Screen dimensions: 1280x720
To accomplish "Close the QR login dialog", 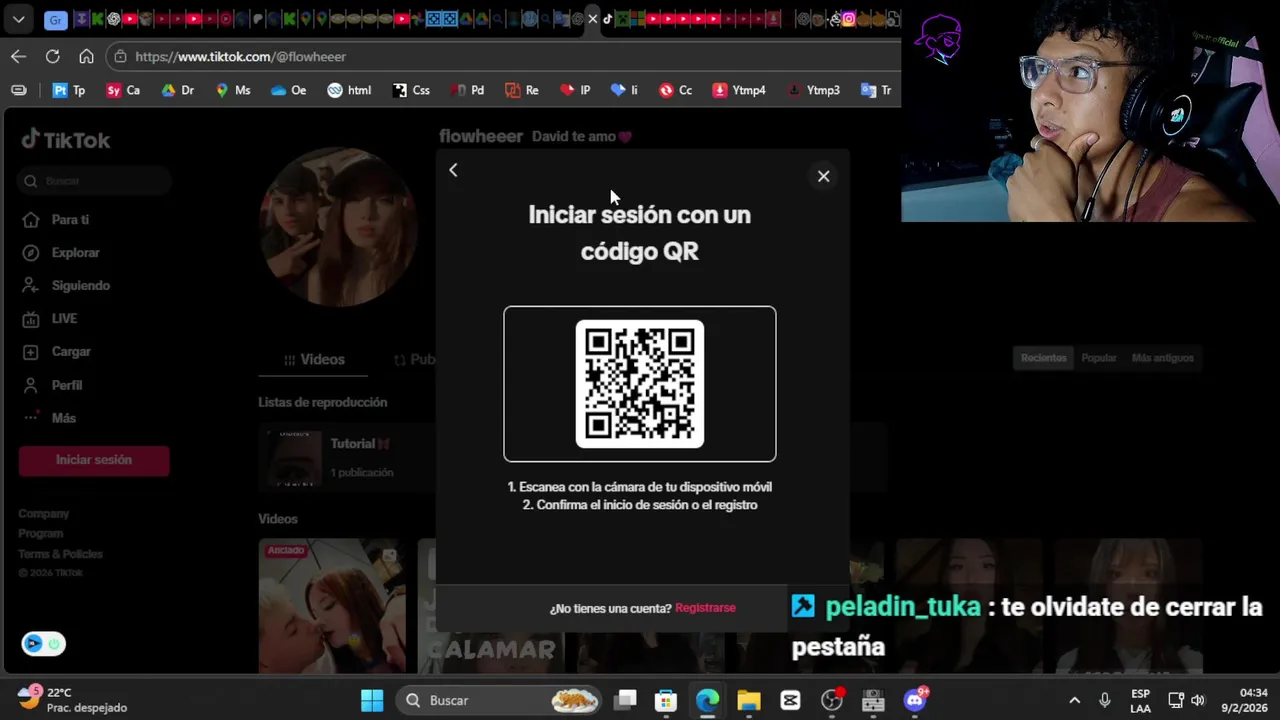I will click(x=823, y=176).
